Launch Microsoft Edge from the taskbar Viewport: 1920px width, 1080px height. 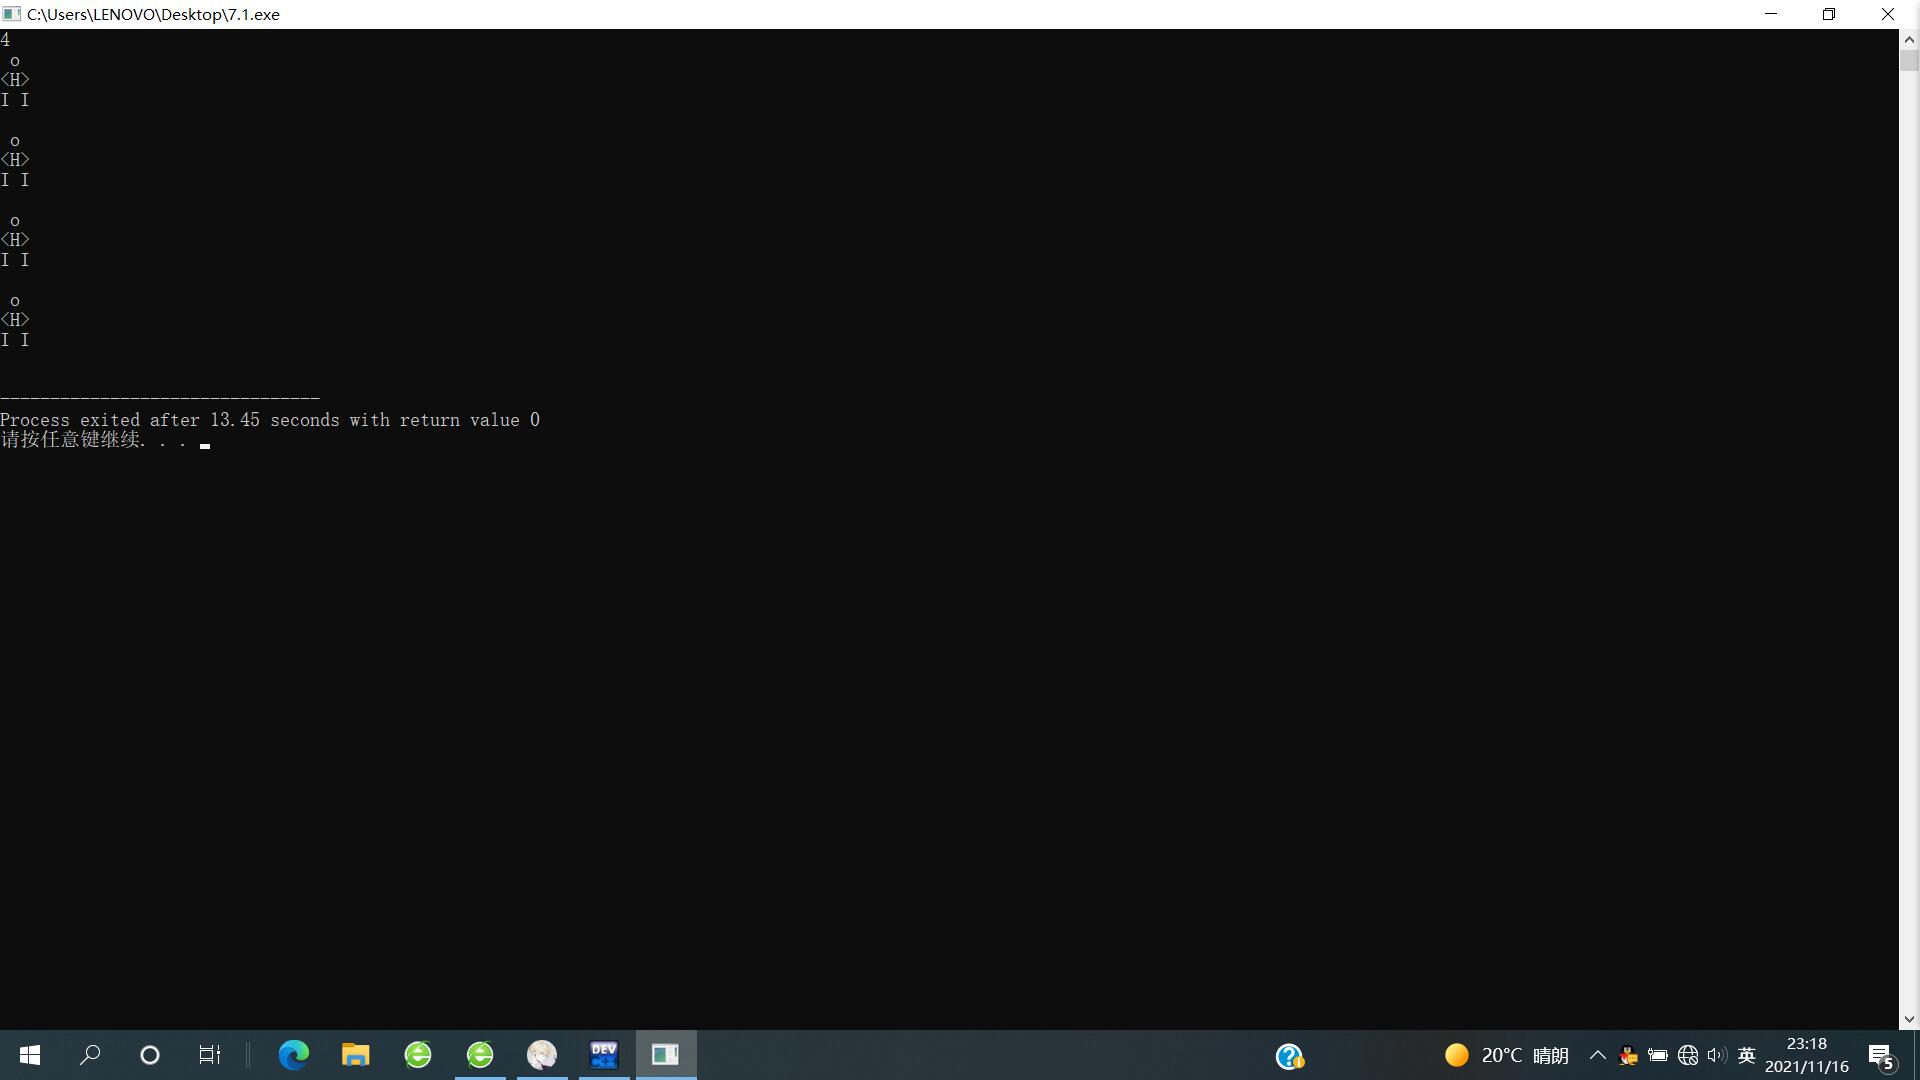(293, 1055)
